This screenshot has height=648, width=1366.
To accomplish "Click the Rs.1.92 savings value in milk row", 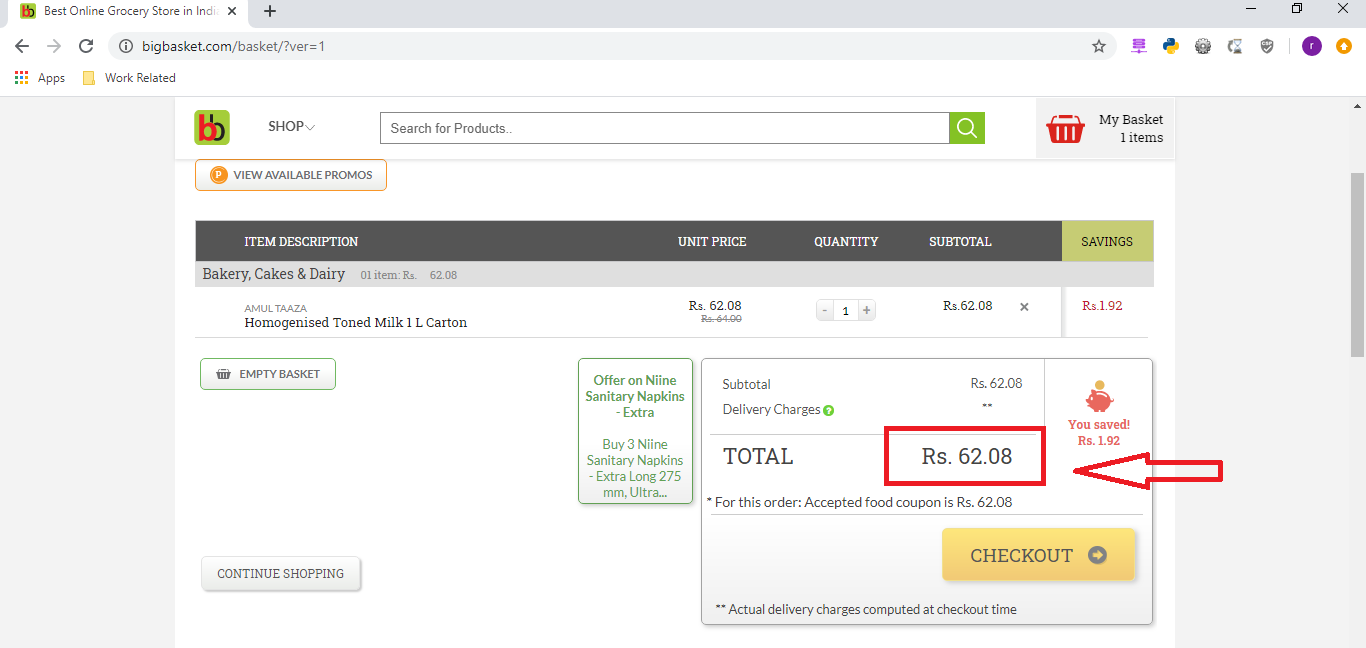I will click(x=1102, y=306).
